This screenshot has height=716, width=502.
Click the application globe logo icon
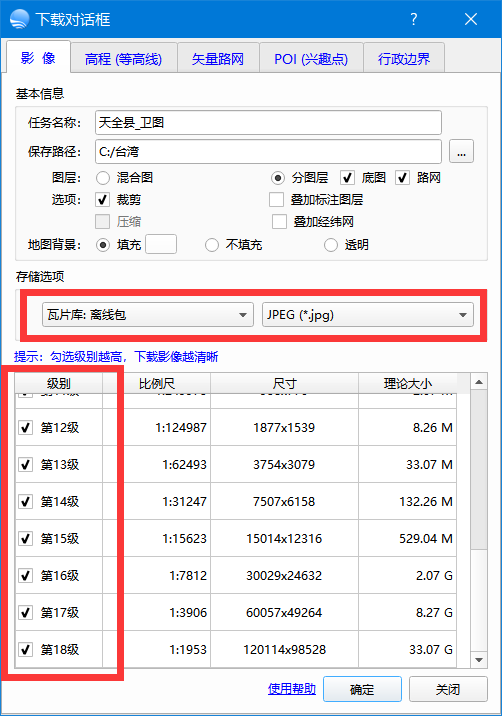click(19, 19)
